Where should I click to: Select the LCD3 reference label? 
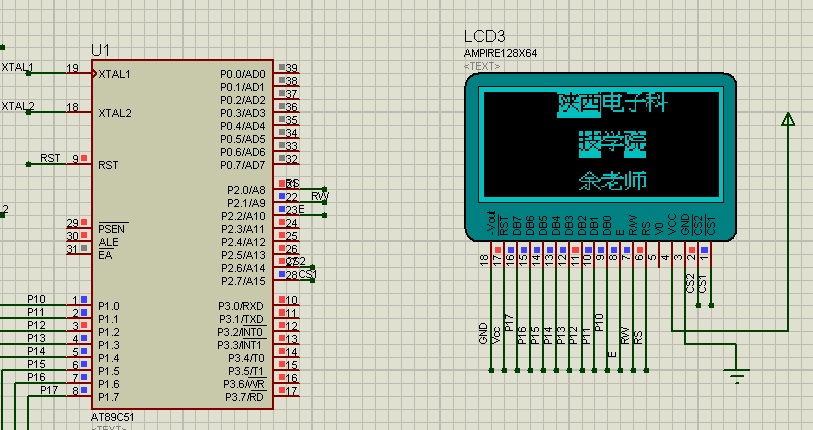click(x=484, y=37)
